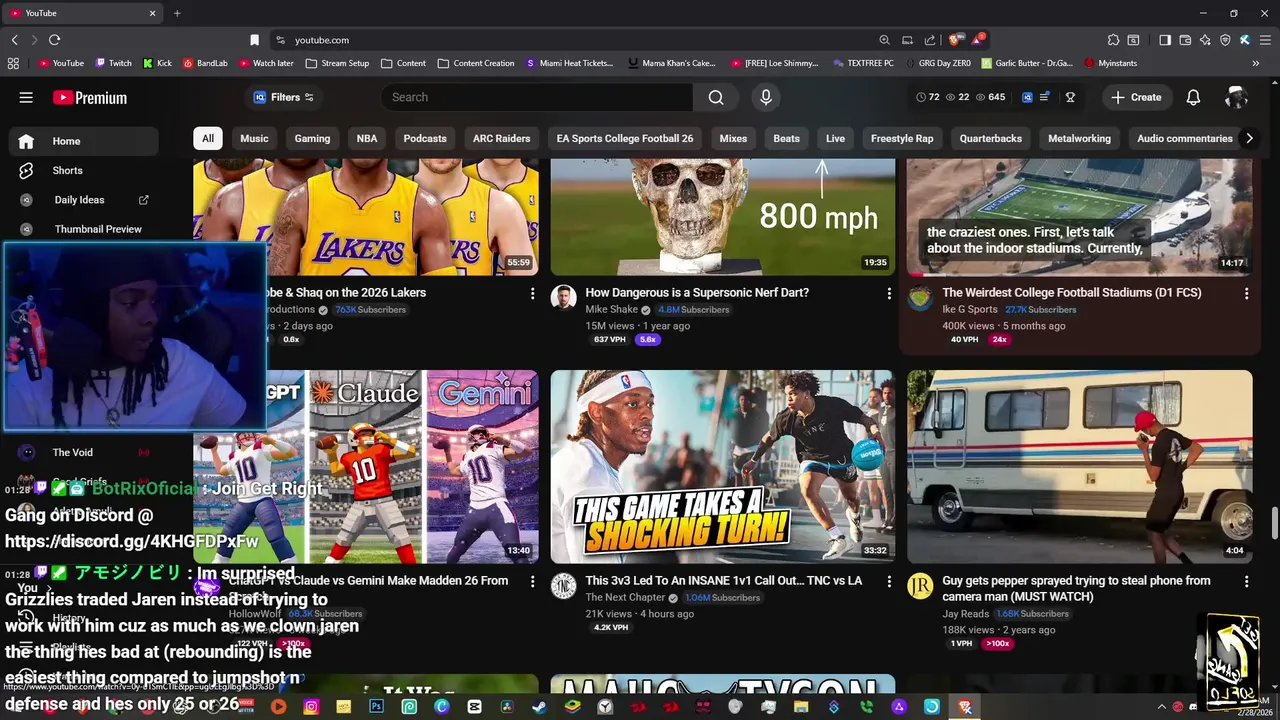Open Daily Ideas in sidebar
Screen dimensions: 1280x720
pyautogui.click(x=84, y=200)
